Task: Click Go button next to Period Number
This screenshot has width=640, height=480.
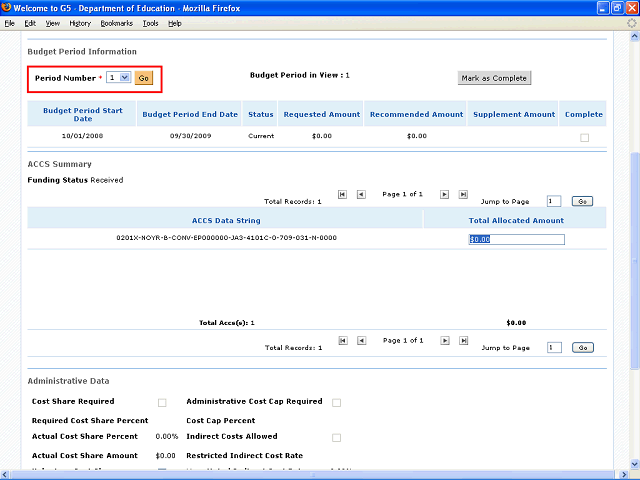Action: pos(144,77)
